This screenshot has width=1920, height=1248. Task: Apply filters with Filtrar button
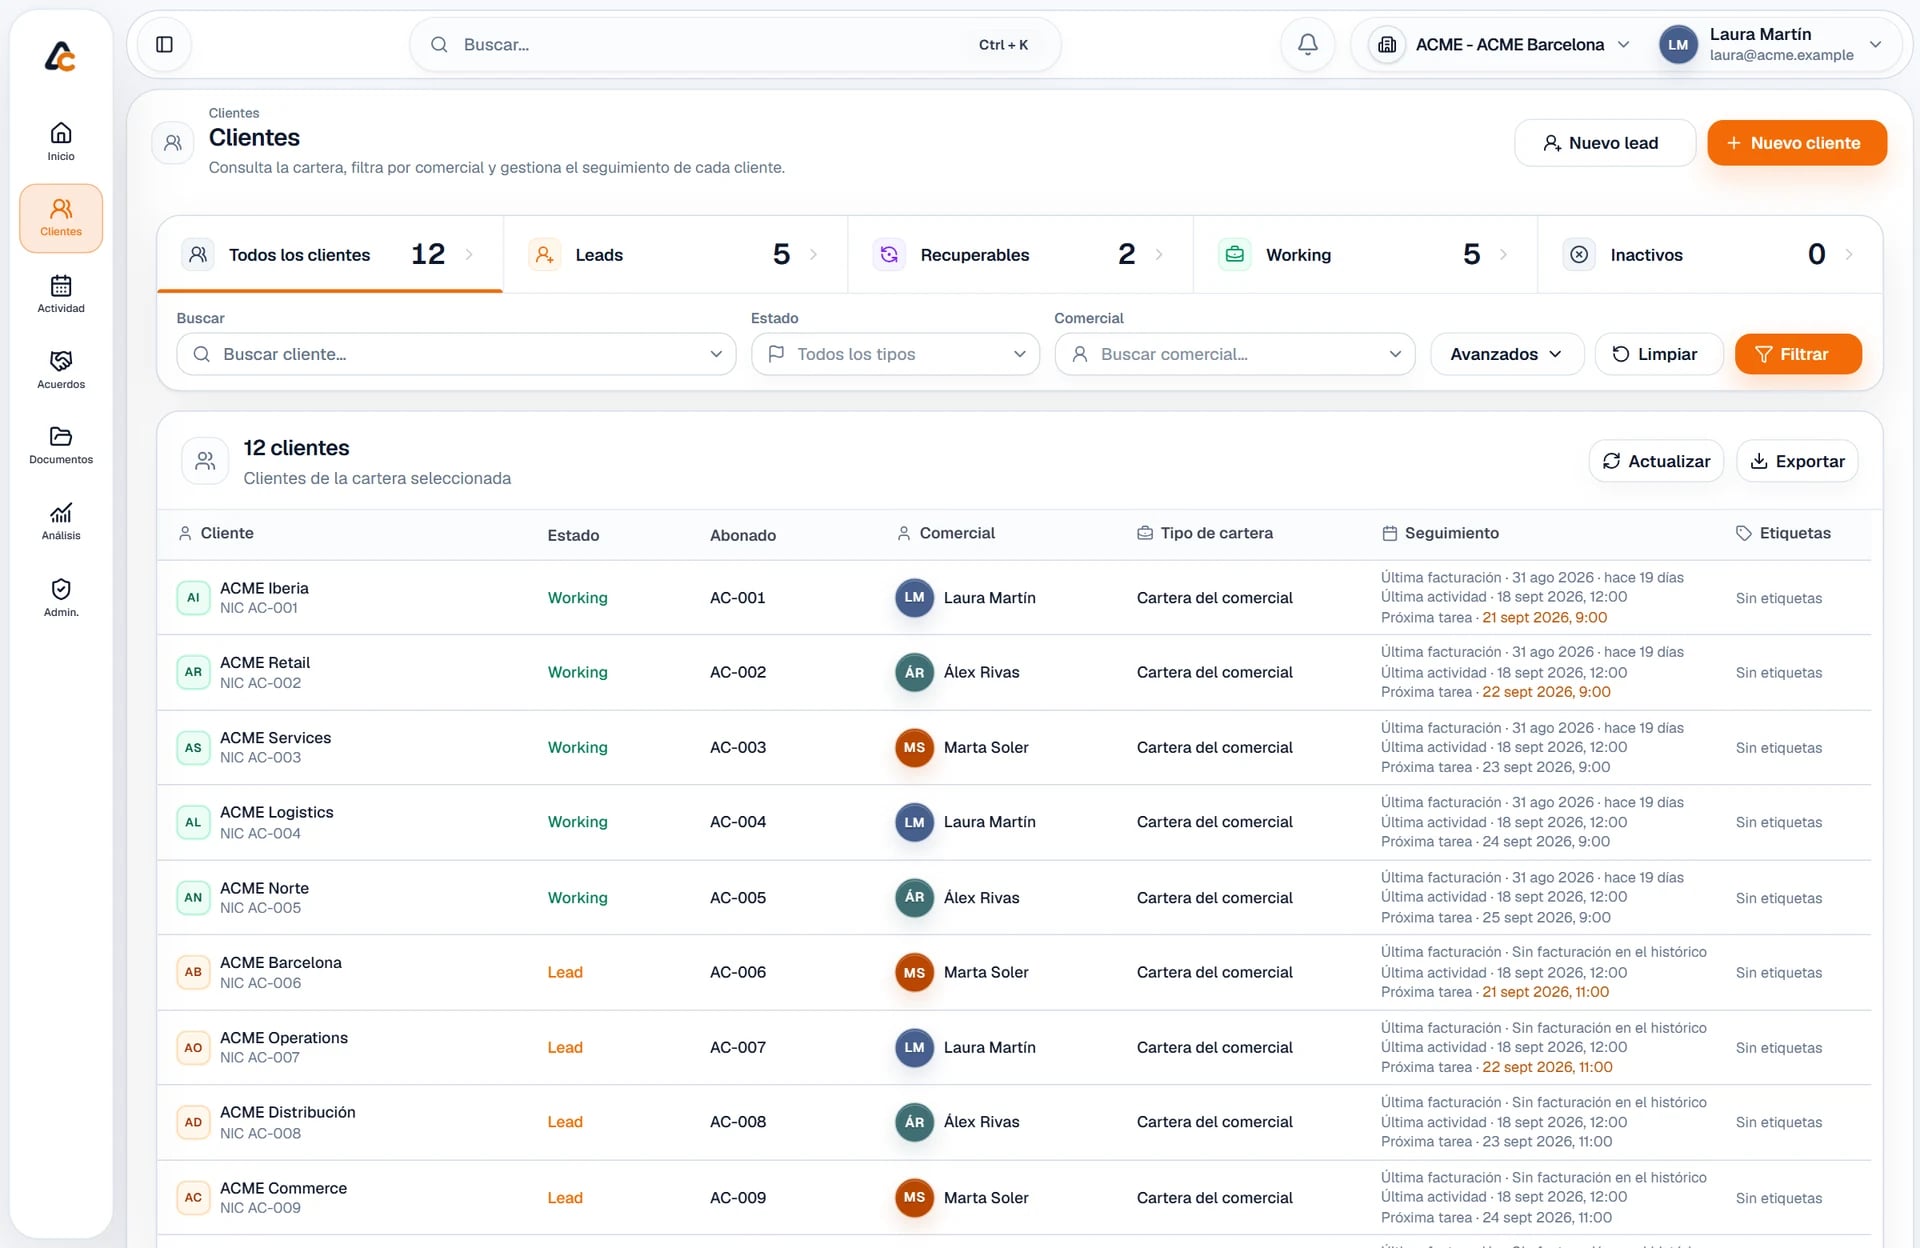tap(1798, 354)
